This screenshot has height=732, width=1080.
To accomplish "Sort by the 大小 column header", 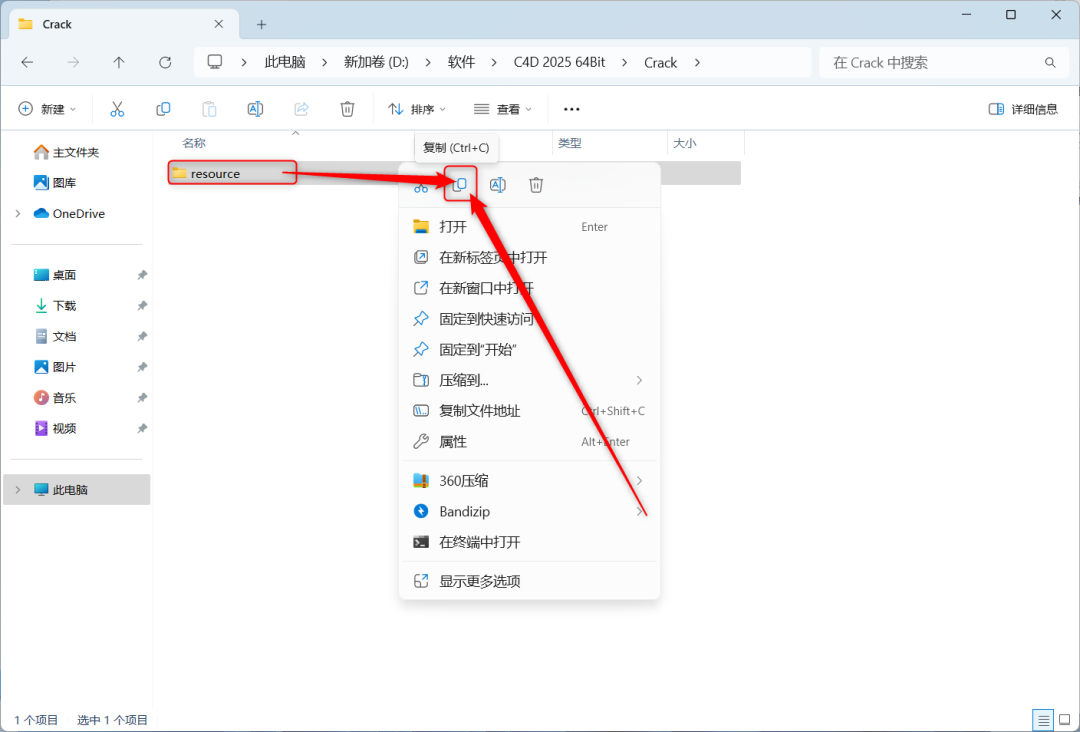I will click(x=685, y=143).
